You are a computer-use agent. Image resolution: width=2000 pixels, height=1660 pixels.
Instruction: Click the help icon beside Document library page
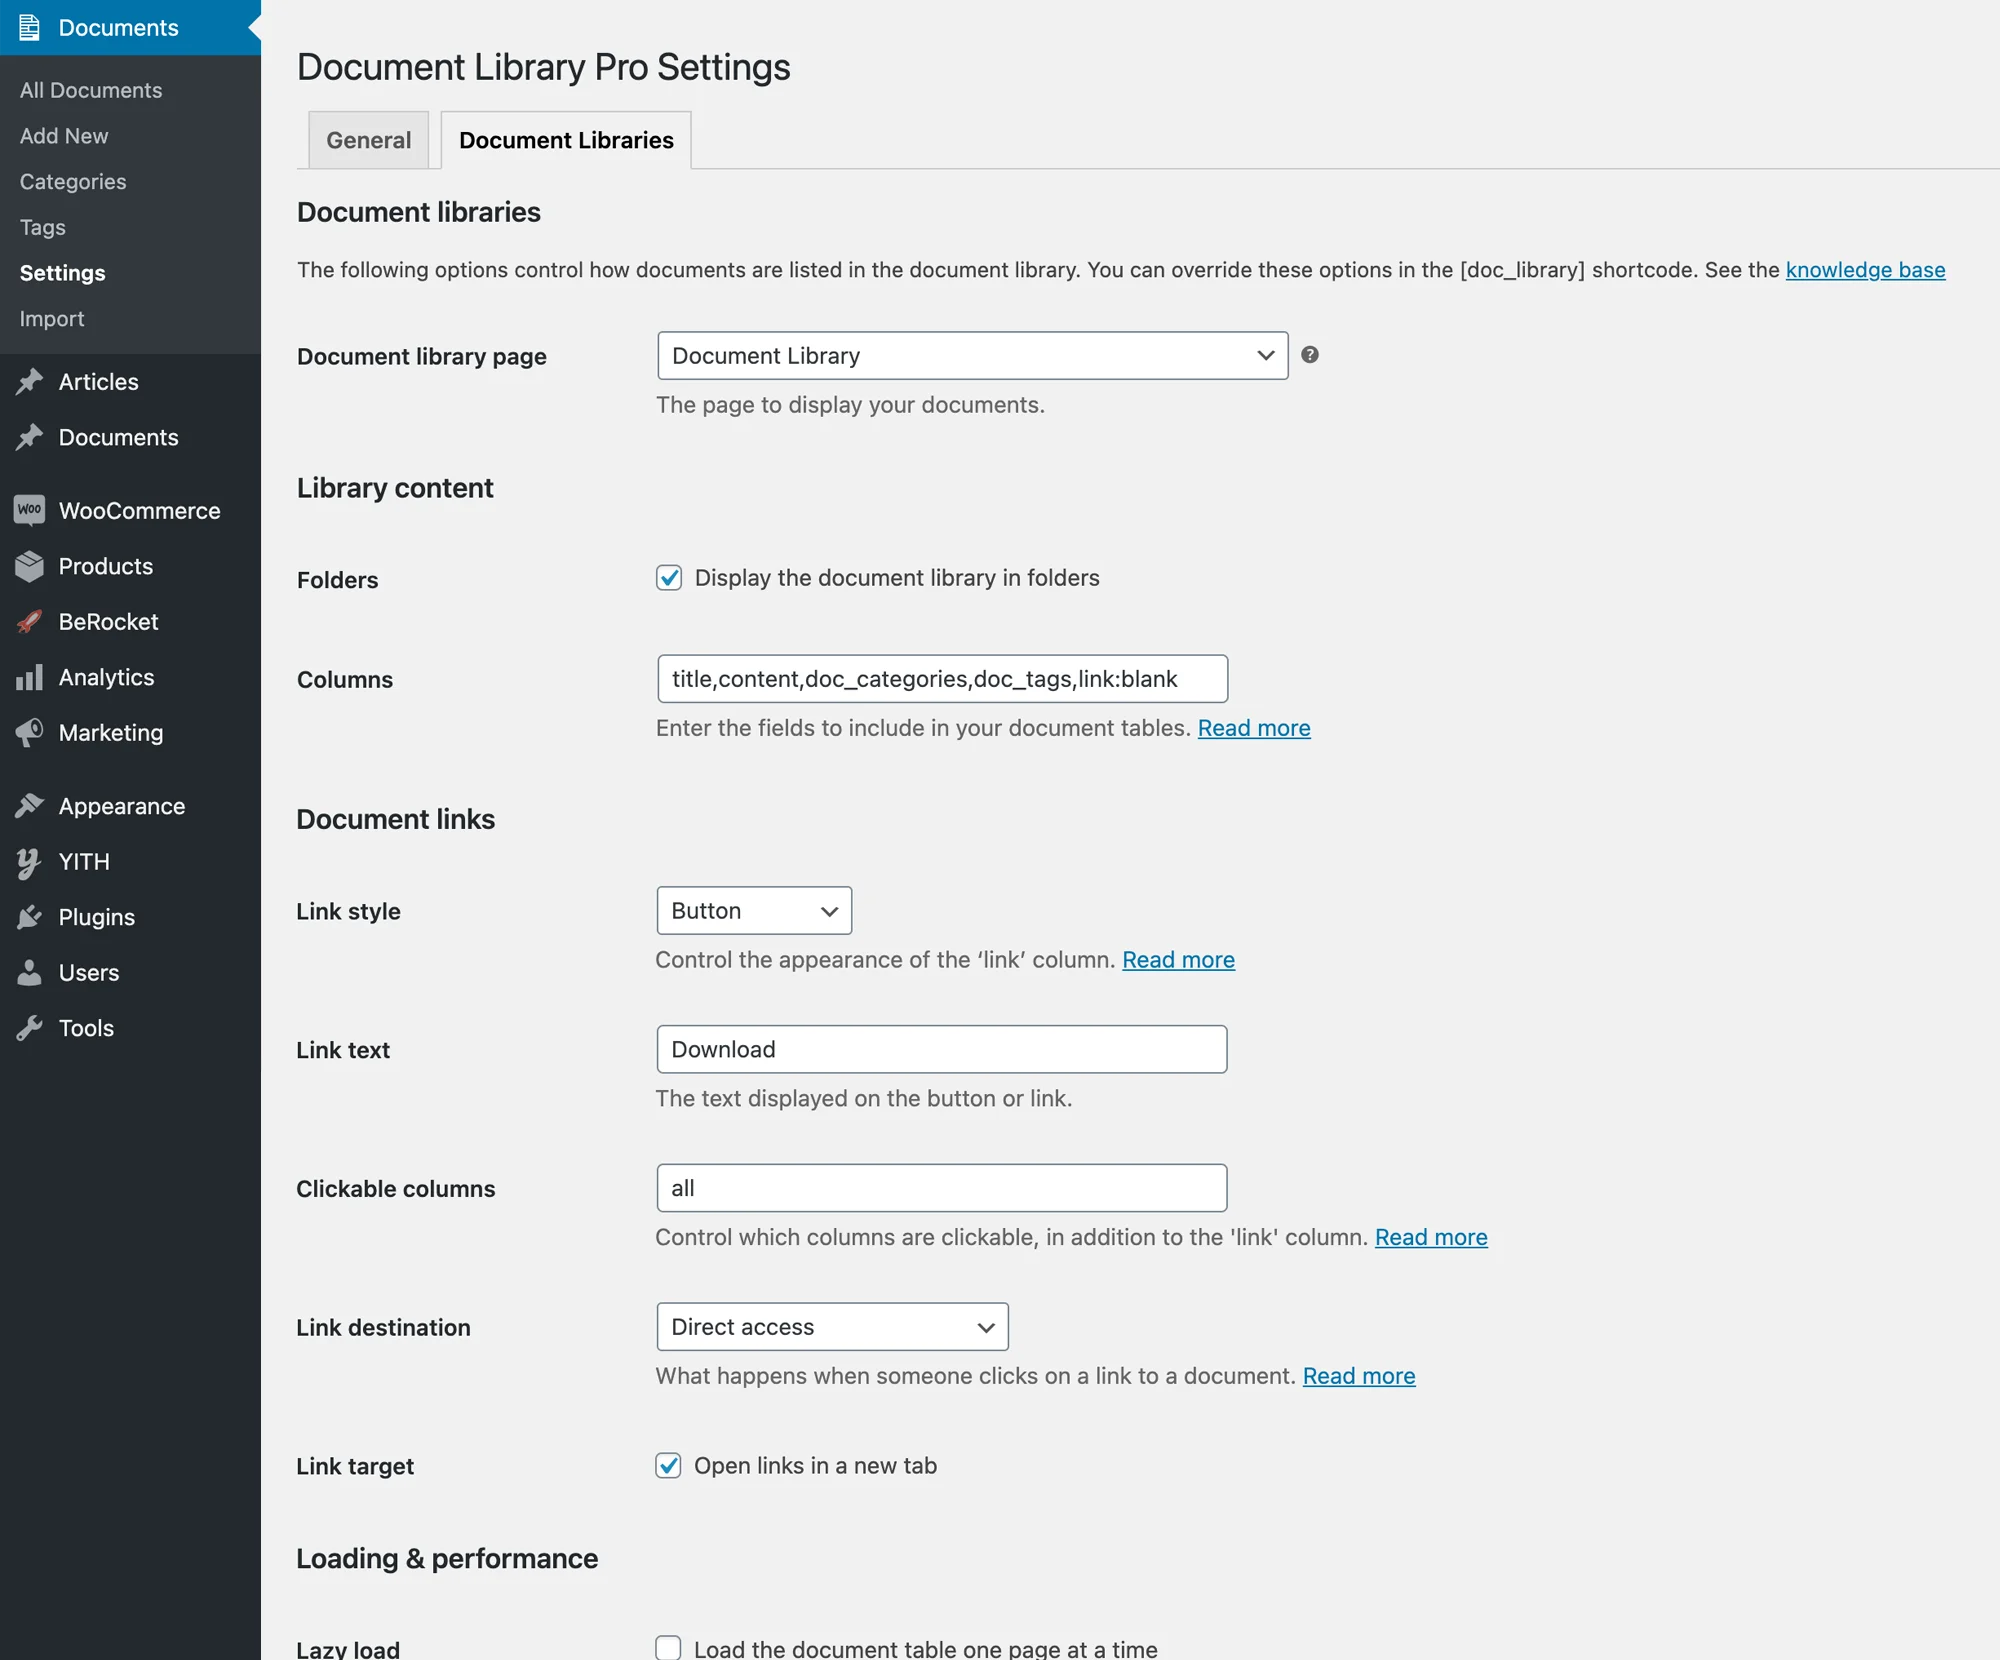pos(1311,355)
